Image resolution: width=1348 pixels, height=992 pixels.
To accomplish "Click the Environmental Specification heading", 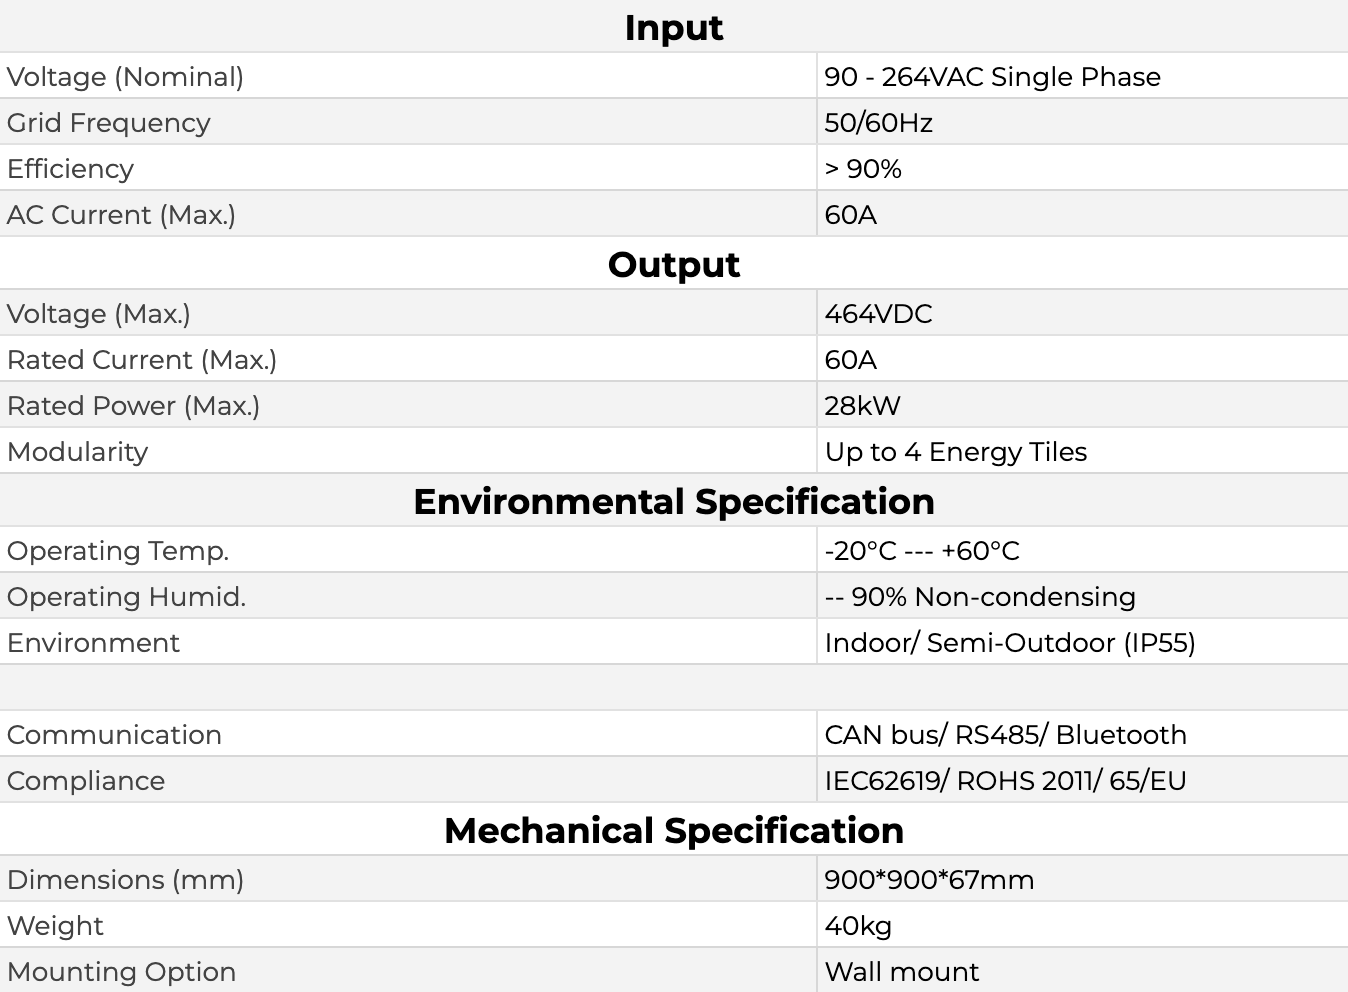I will click(x=673, y=502).
